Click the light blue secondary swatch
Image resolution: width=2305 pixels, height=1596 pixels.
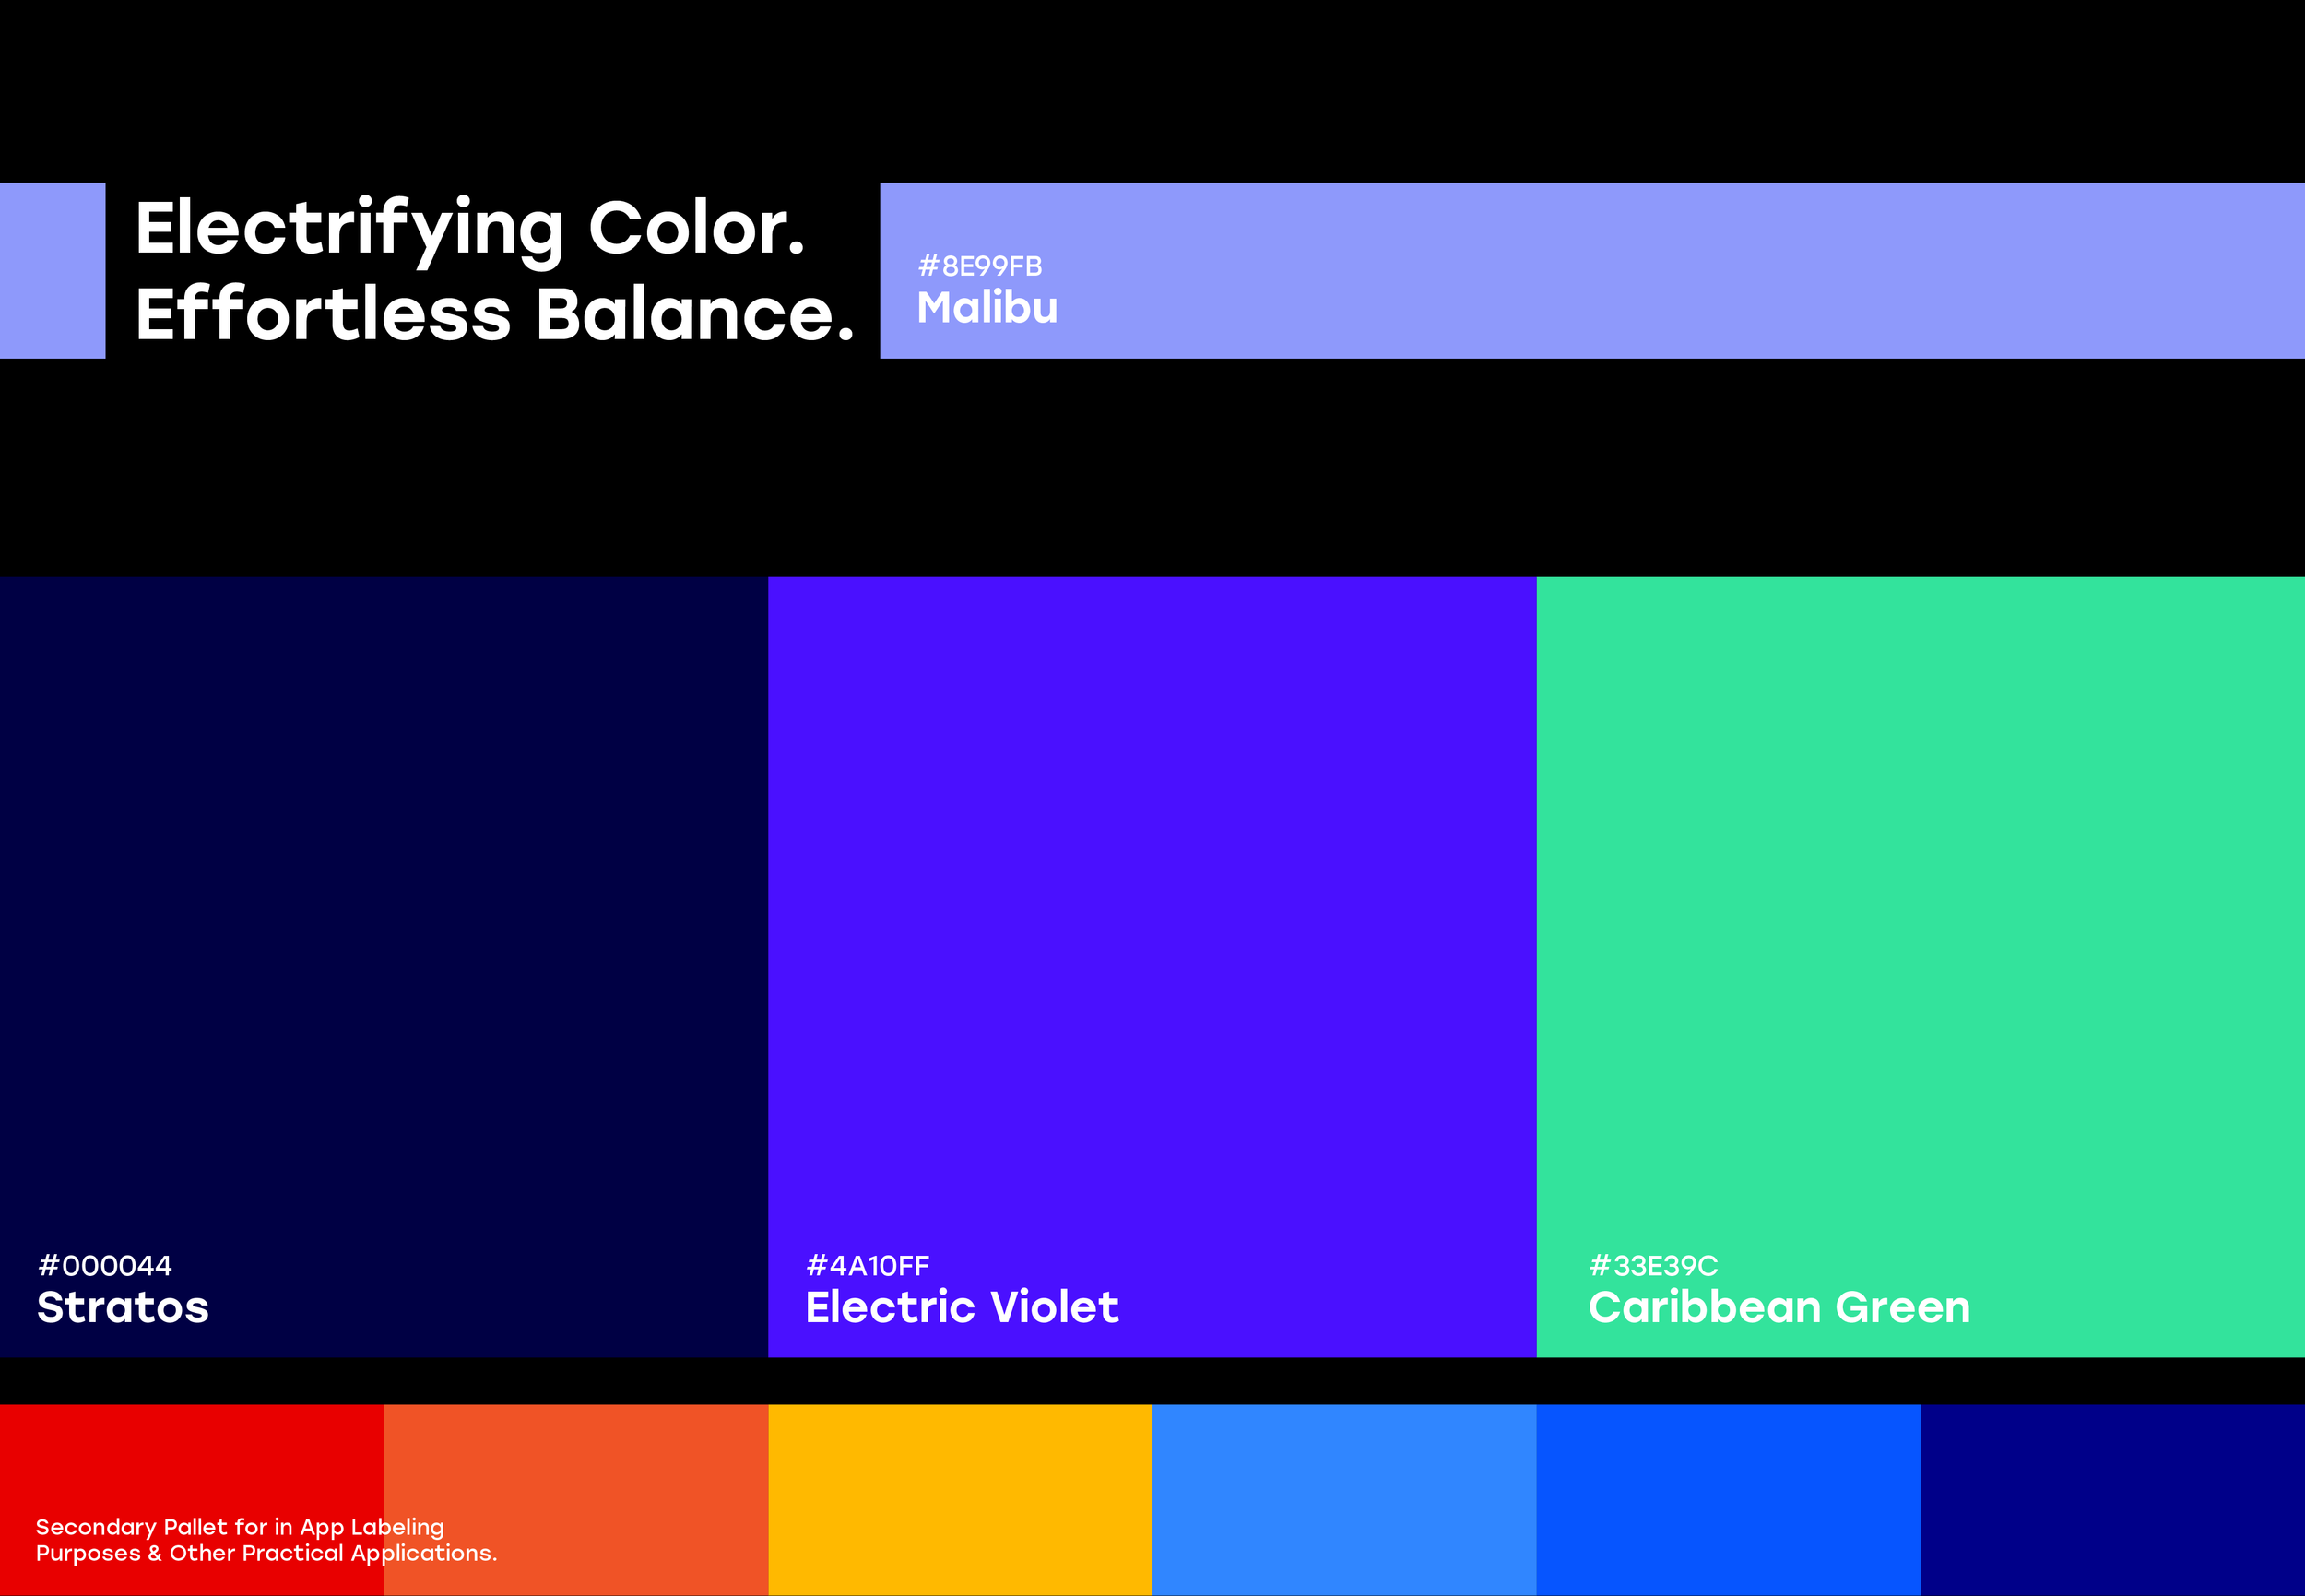click(x=1344, y=1500)
